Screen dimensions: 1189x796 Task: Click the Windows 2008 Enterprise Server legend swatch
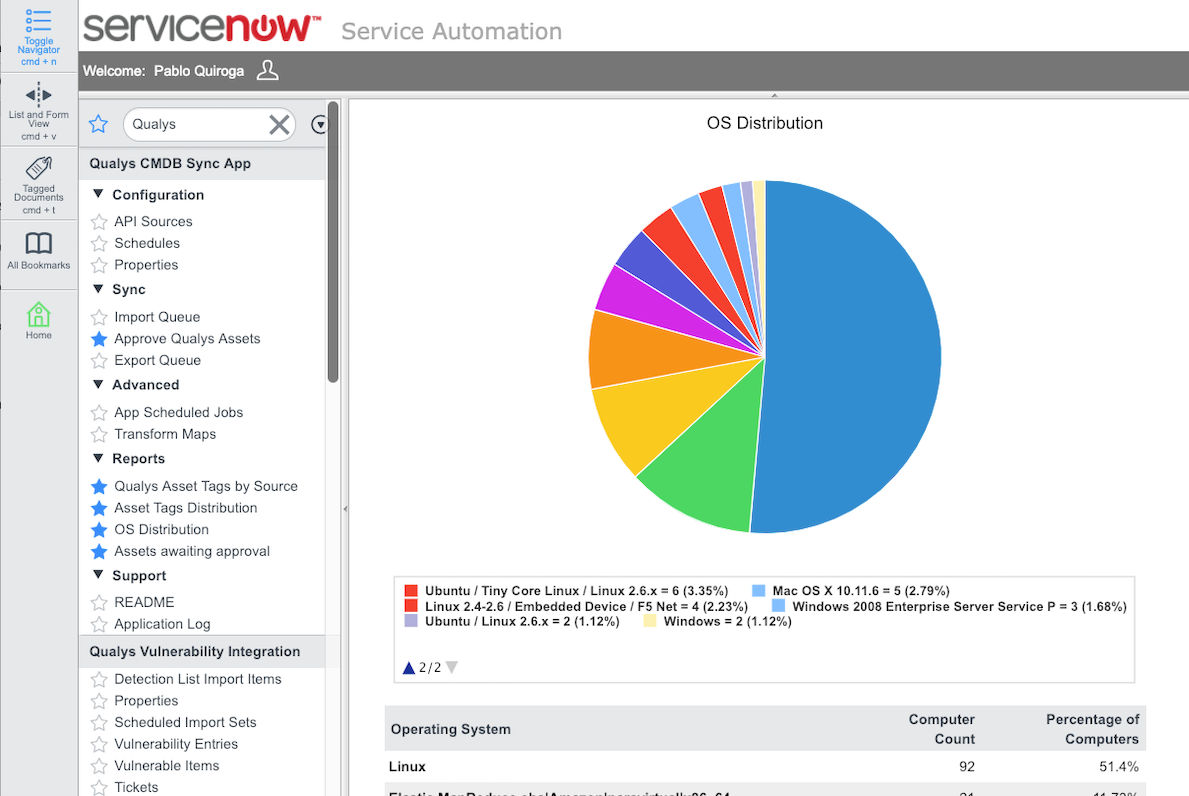(778, 606)
